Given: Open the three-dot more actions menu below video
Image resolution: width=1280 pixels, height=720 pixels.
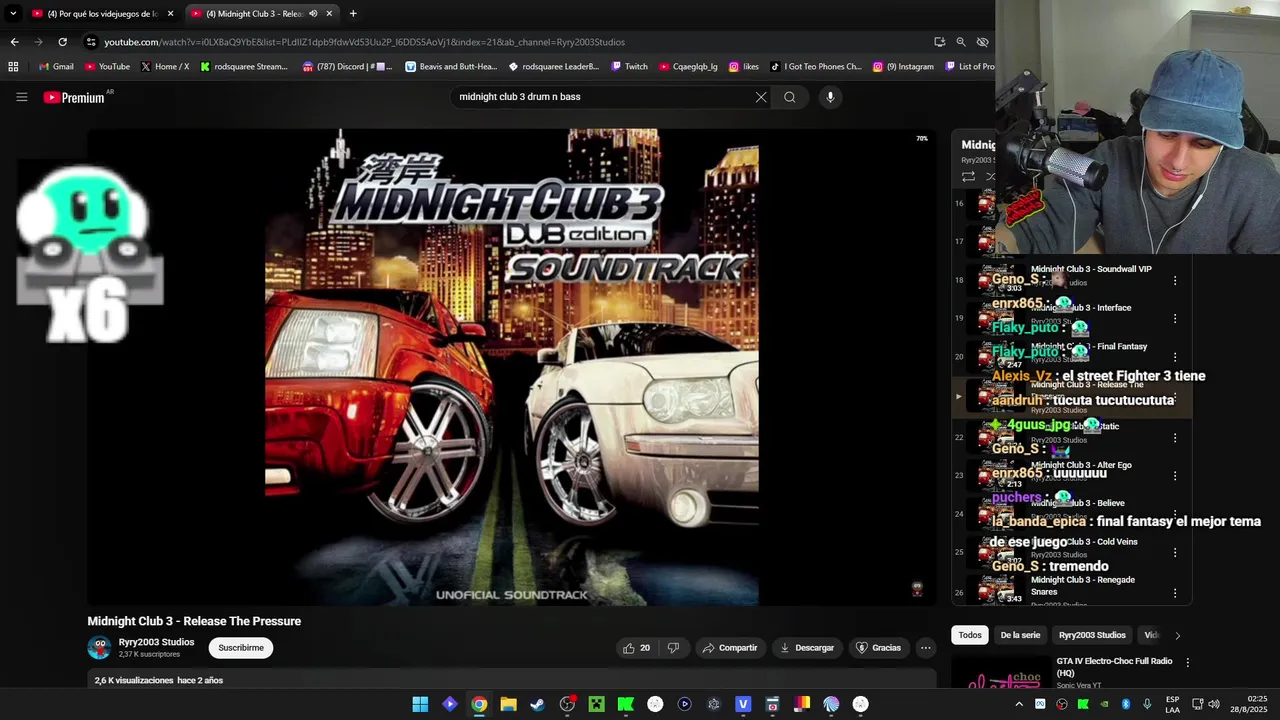Looking at the screenshot, I should point(925,648).
